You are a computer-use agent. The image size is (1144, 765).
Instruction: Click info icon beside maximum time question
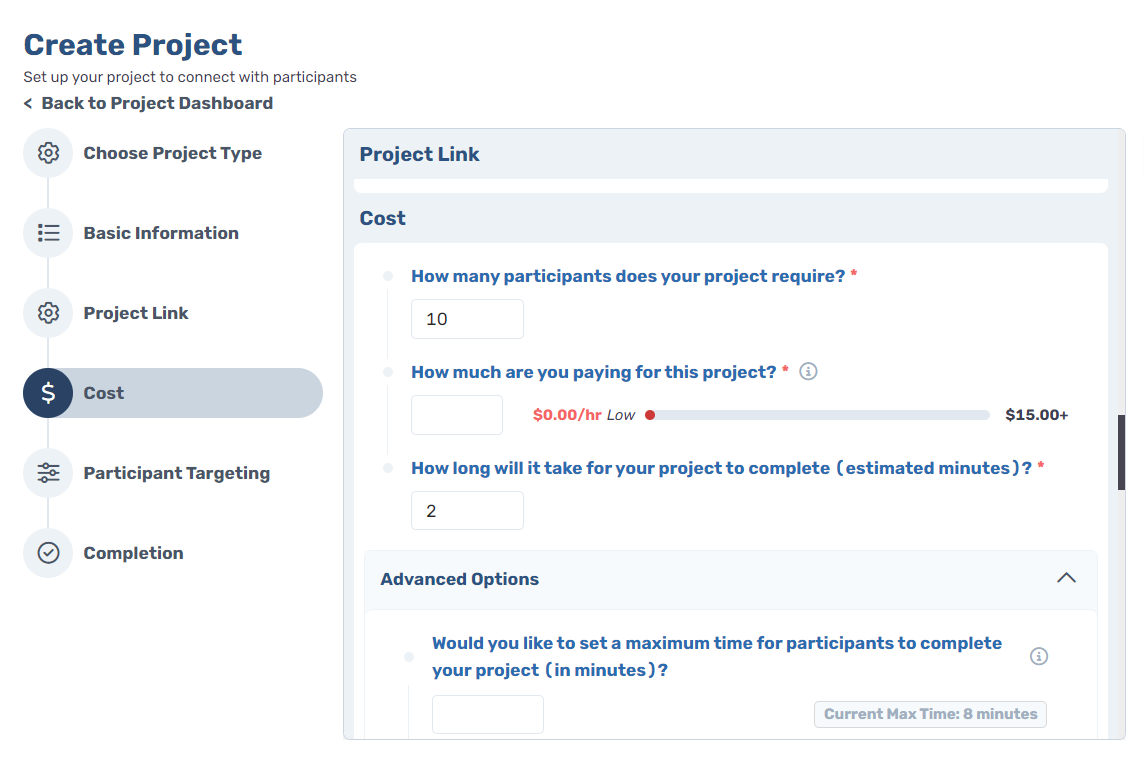tap(1038, 656)
